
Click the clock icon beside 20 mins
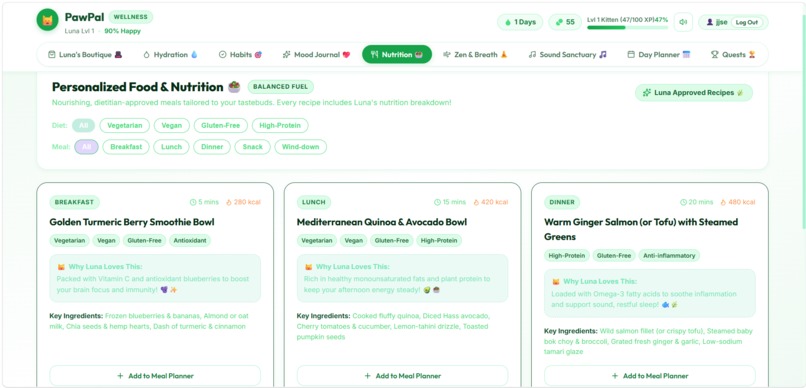tap(683, 202)
